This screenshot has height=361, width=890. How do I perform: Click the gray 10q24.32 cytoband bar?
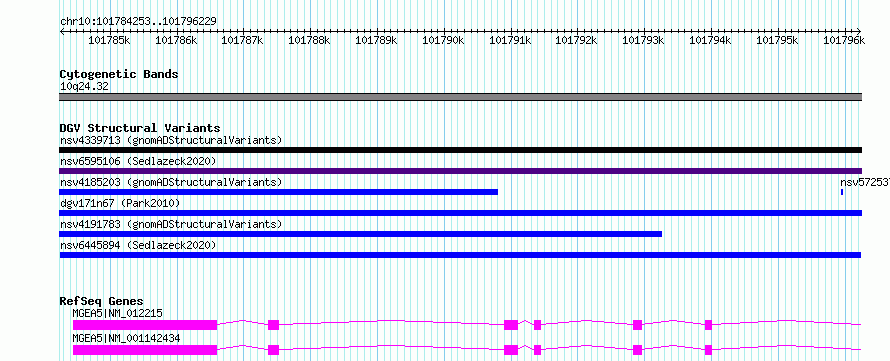(461, 97)
